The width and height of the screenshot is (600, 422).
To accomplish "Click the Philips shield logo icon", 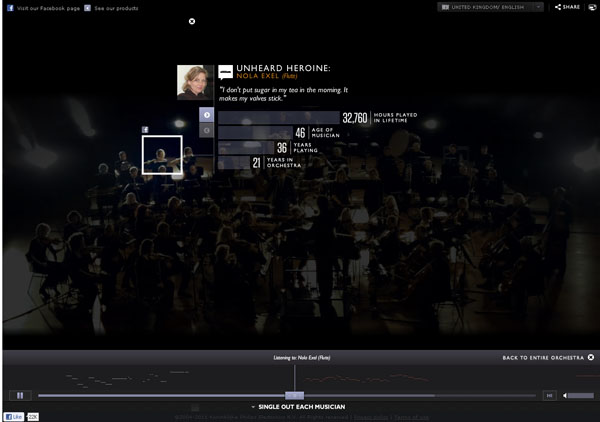I will 592,7.
